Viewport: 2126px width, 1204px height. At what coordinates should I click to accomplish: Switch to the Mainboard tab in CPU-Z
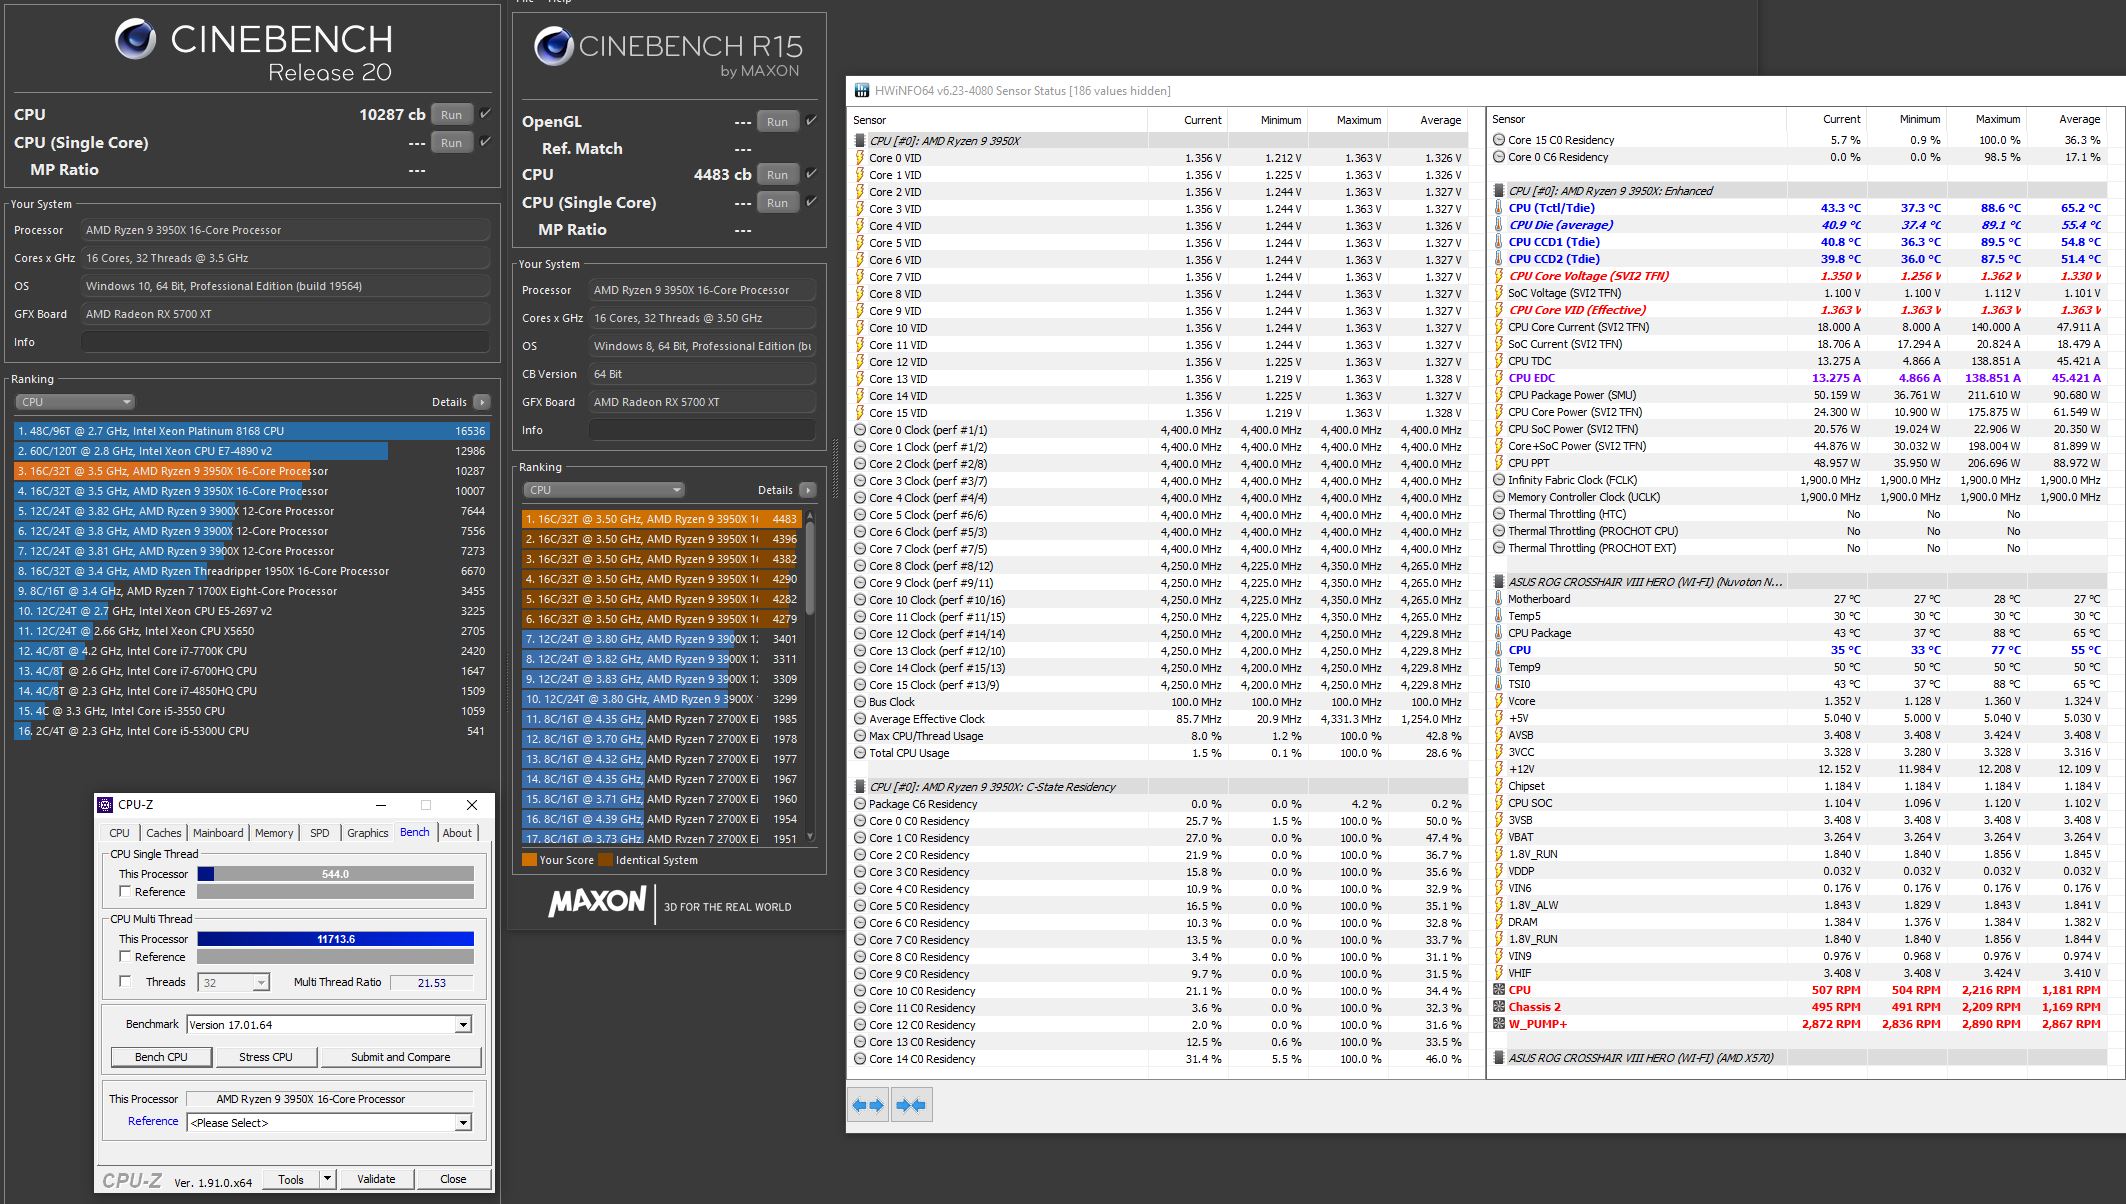click(218, 833)
